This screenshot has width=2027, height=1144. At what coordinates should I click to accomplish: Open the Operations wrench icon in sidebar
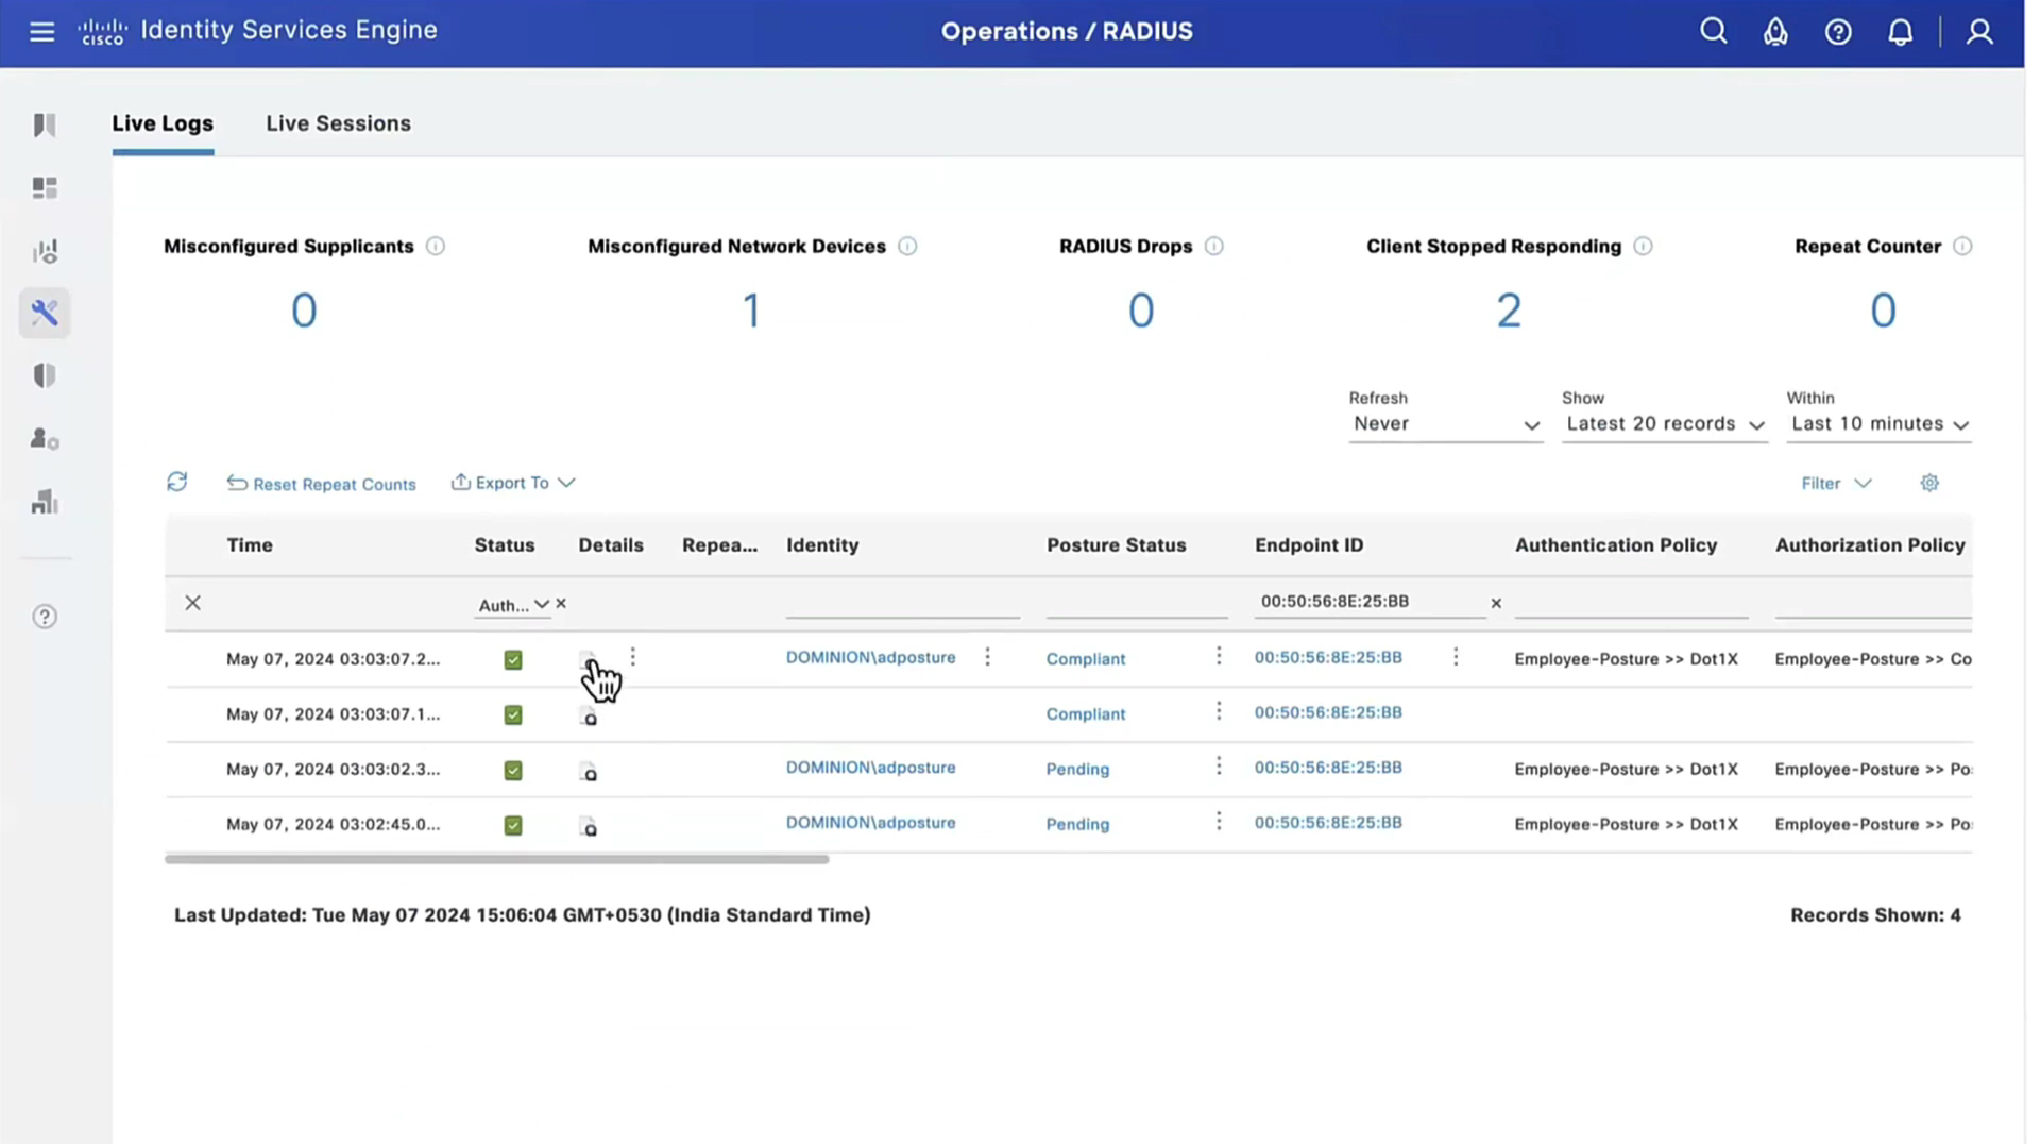(x=44, y=313)
